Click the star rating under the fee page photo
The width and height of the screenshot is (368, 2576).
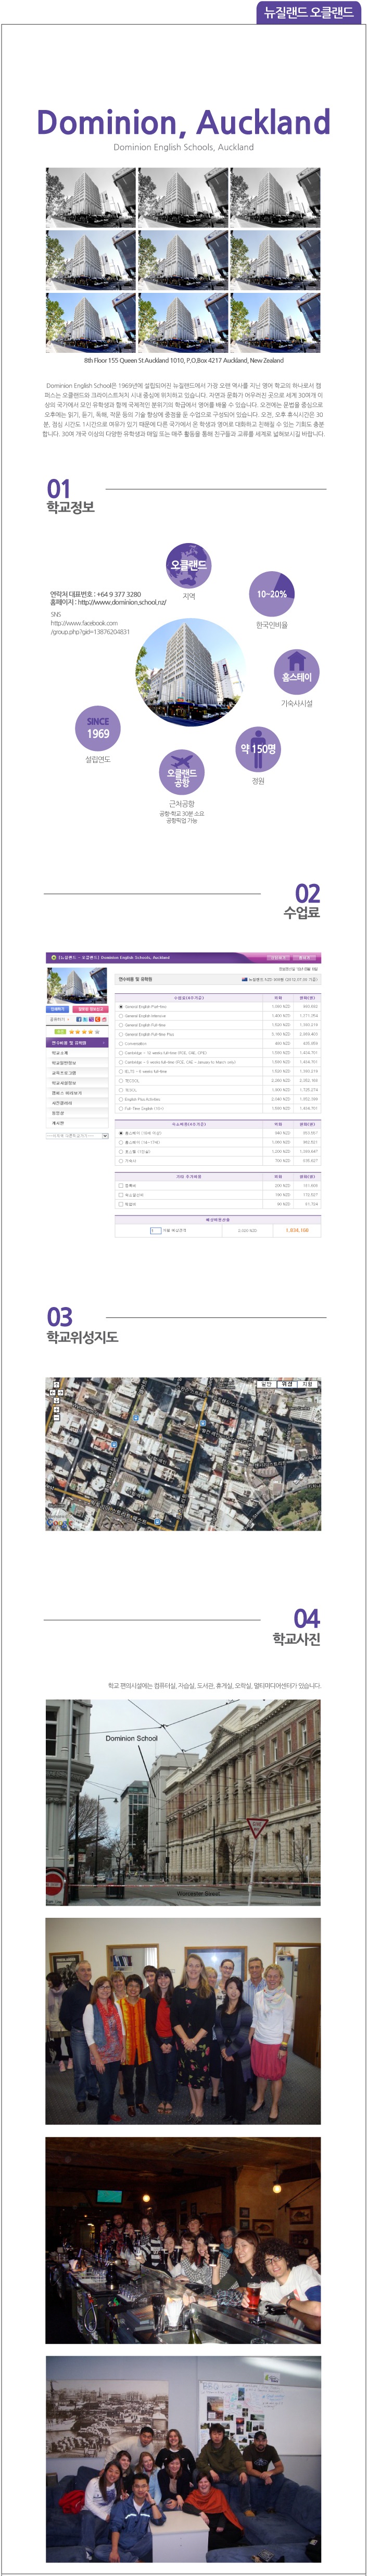pos(84,1031)
